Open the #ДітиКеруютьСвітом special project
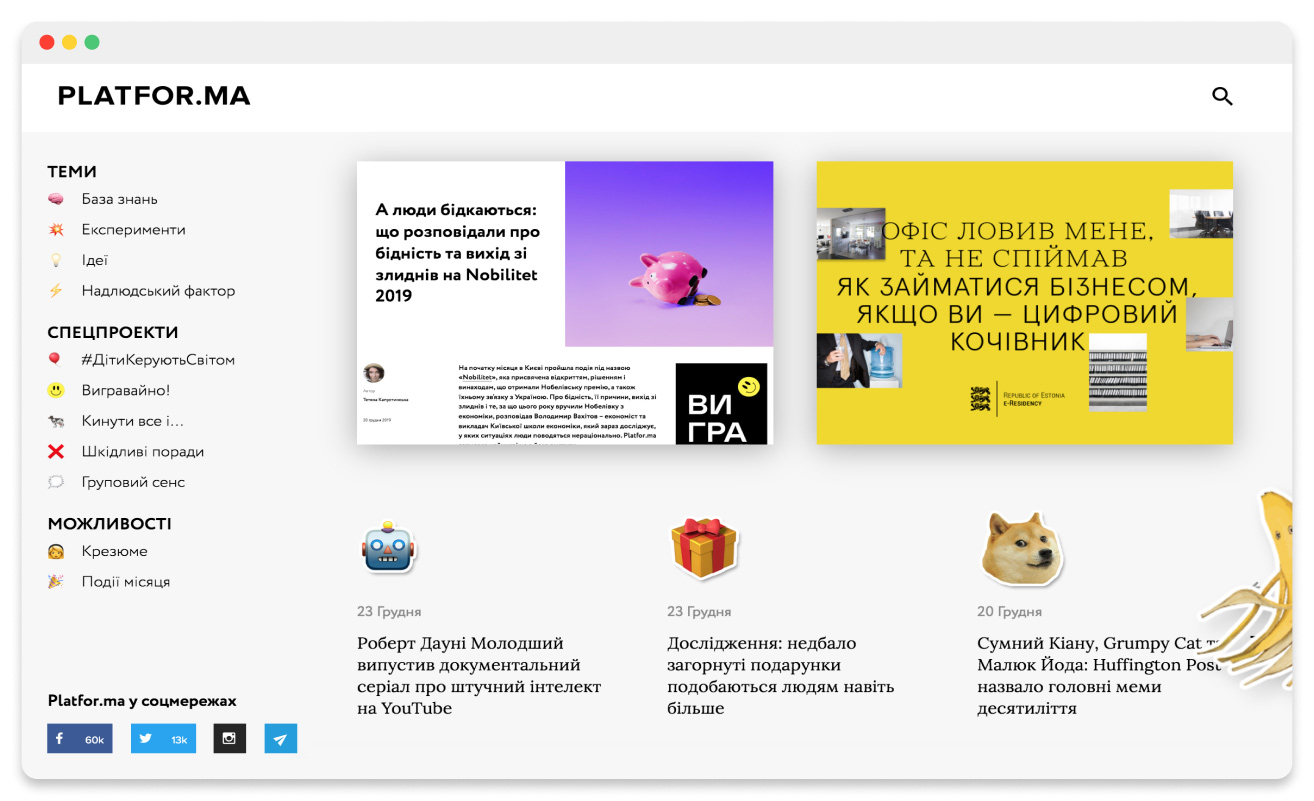The height and width of the screenshot is (801, 1314). click(158, 360)
